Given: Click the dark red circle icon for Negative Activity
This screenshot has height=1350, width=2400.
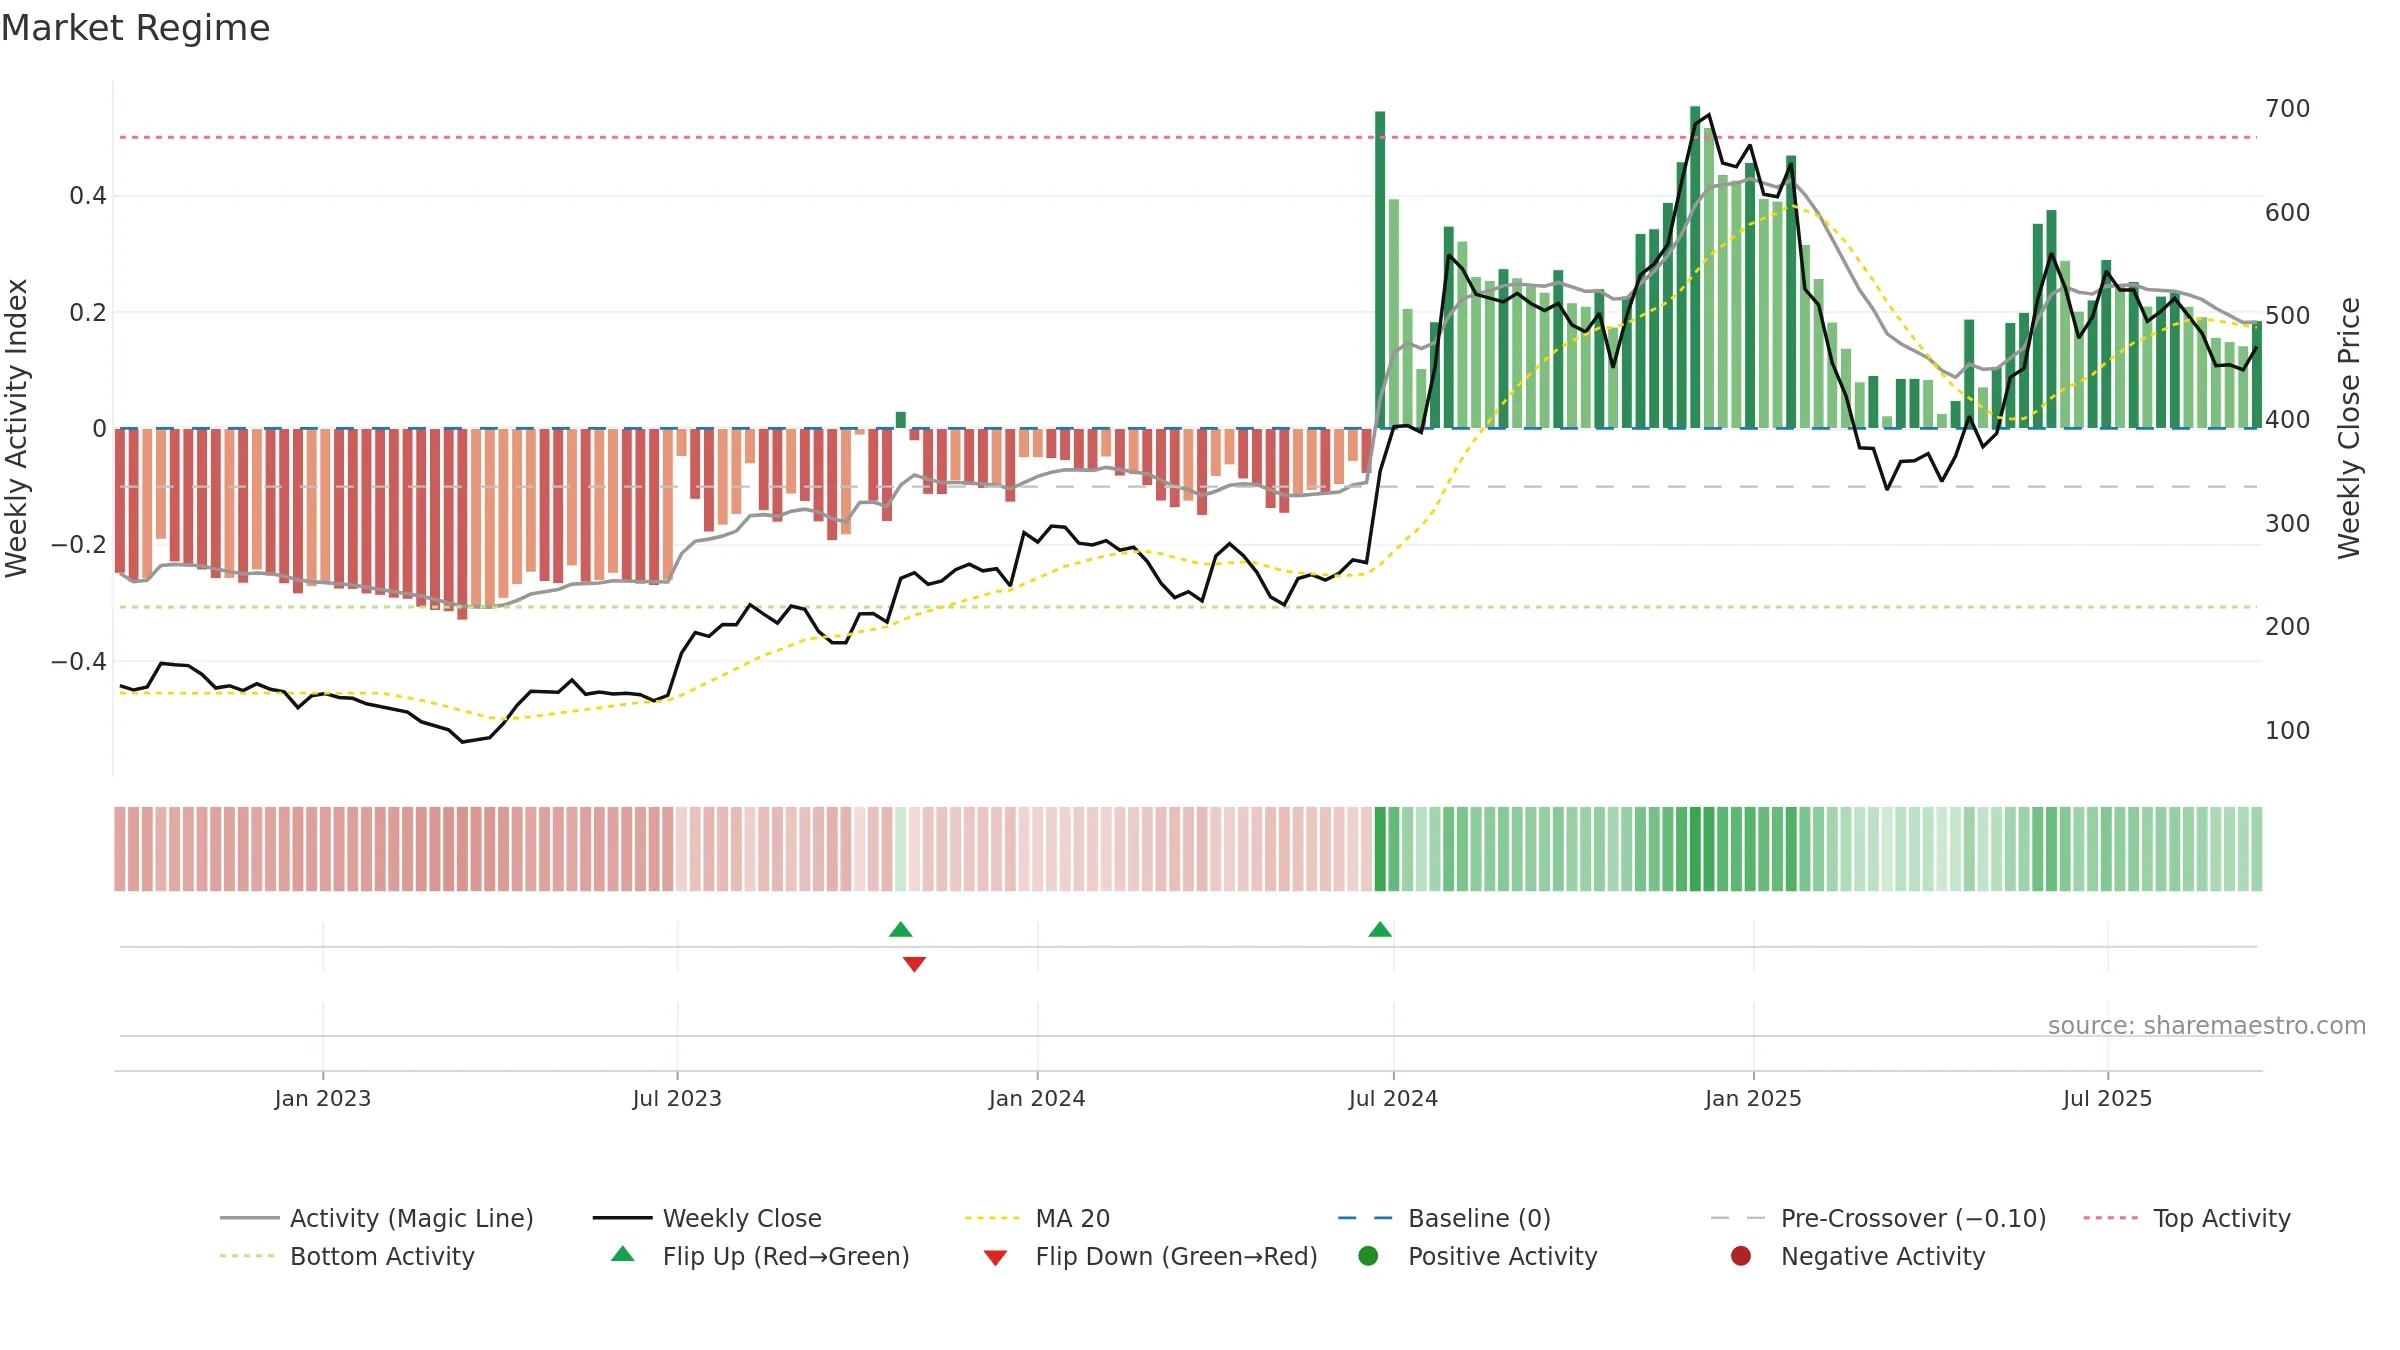Looking at the screenshot, I should point(1741,1256).
